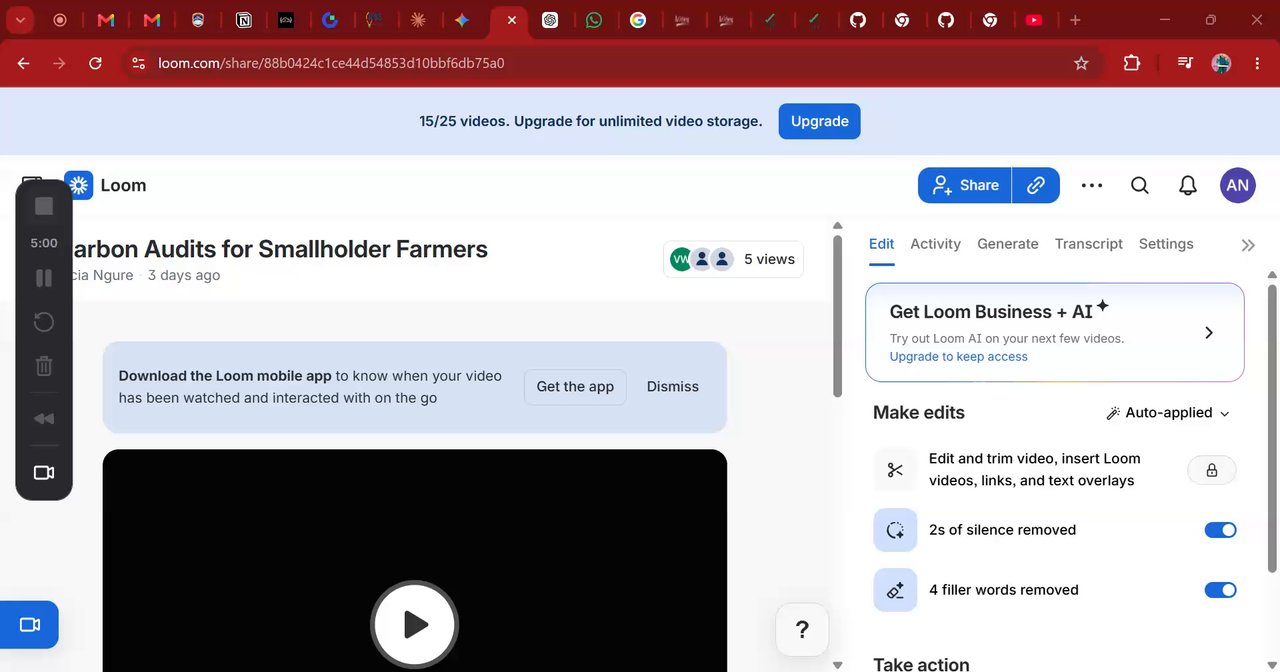Click the Get the app button
The height and width of the screenshot is (672, 1280).
pos(575,387)
